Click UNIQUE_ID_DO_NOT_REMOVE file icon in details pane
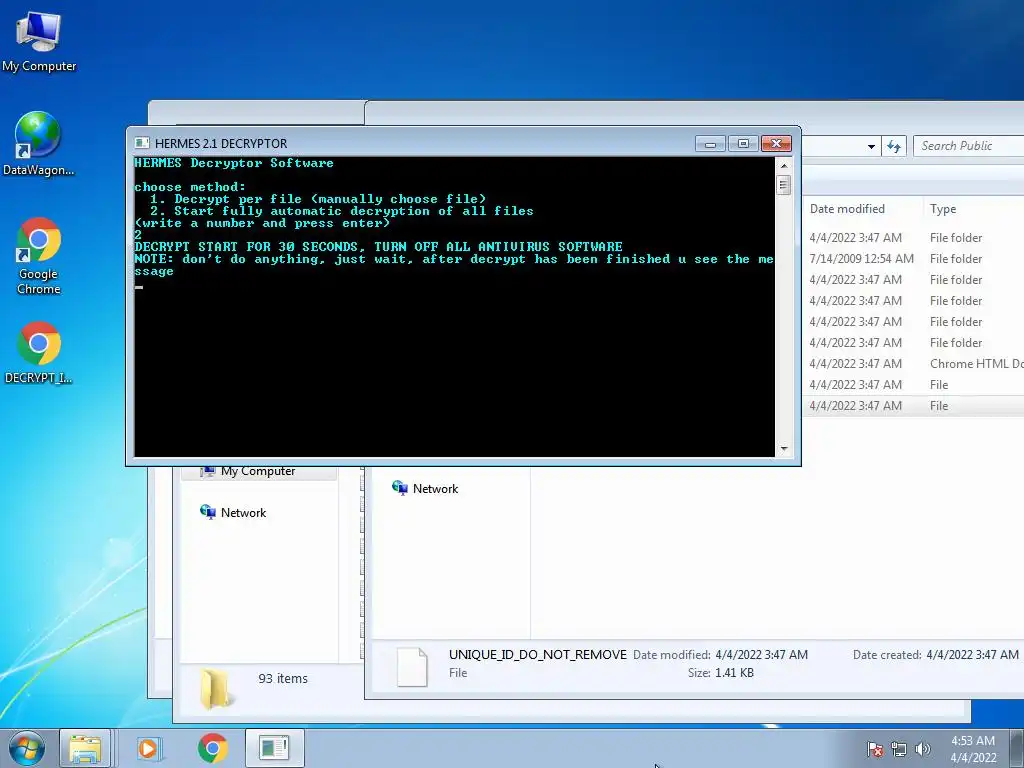1024x768 pixels. (x=412, y=666)
